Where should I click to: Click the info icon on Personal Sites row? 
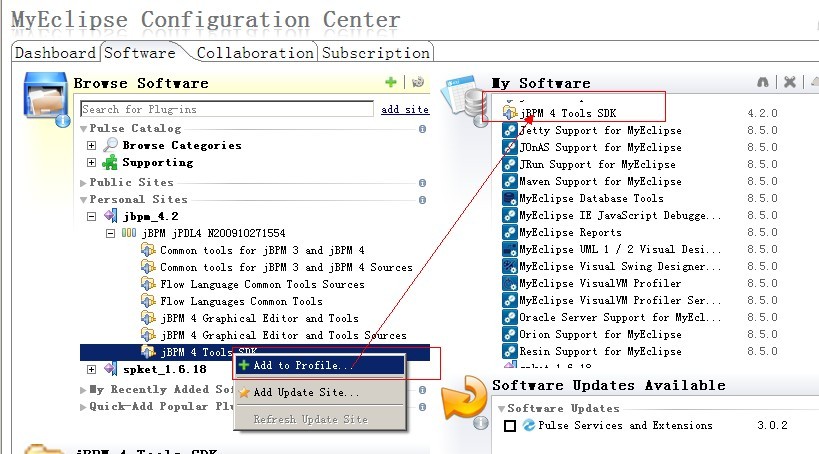click(x=422, y=200)
